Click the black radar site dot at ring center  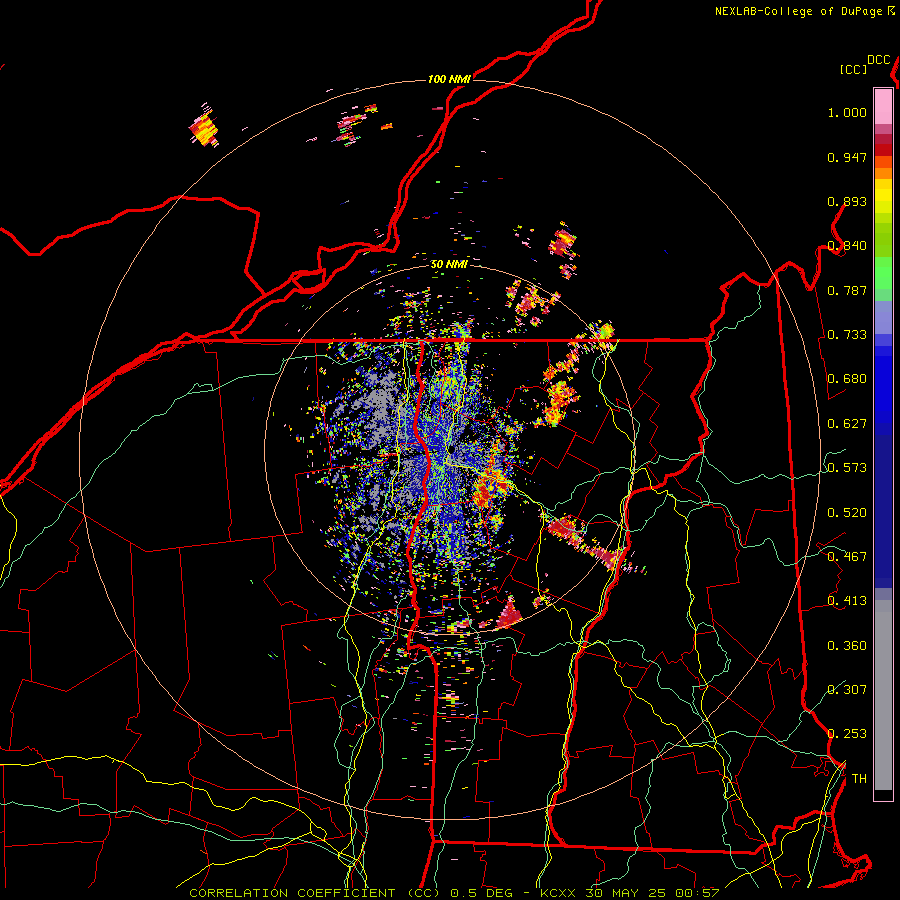click(452, 449)
